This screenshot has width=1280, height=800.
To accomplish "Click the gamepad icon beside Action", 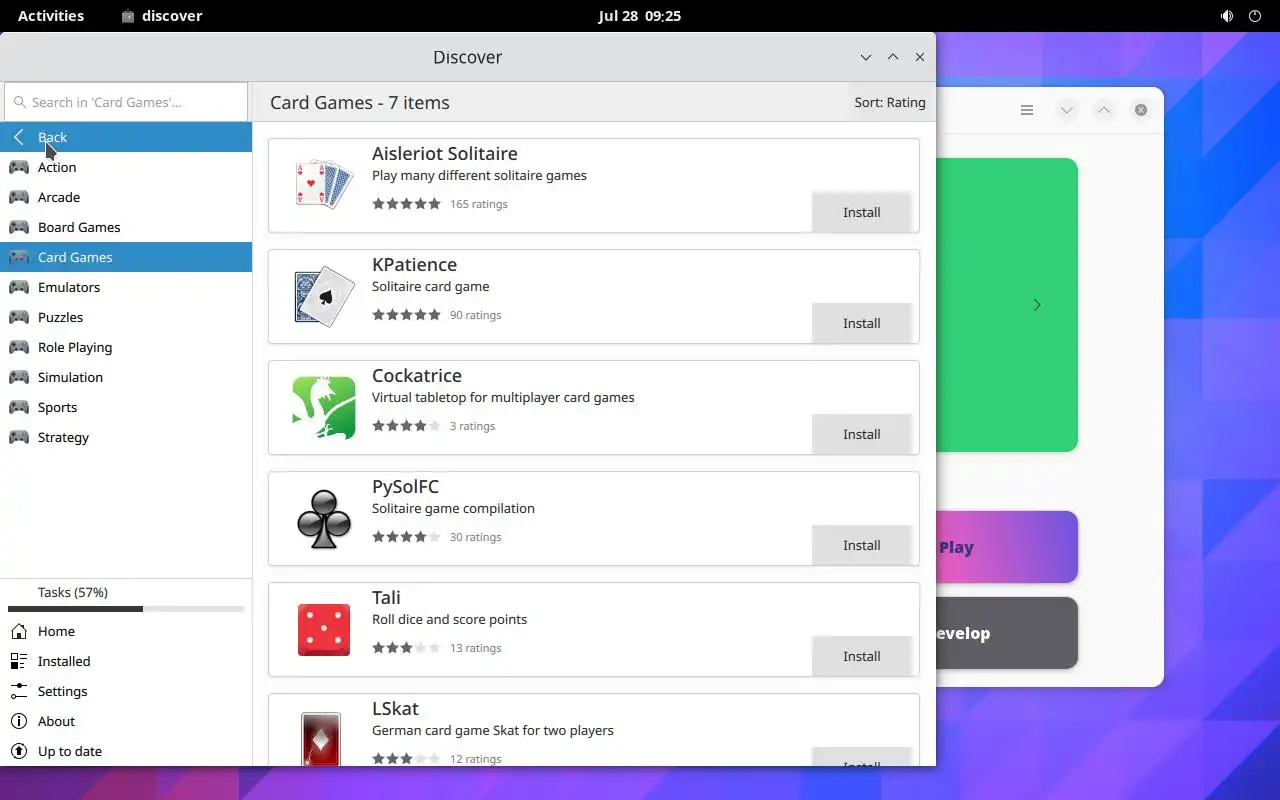I will [19, 167].
